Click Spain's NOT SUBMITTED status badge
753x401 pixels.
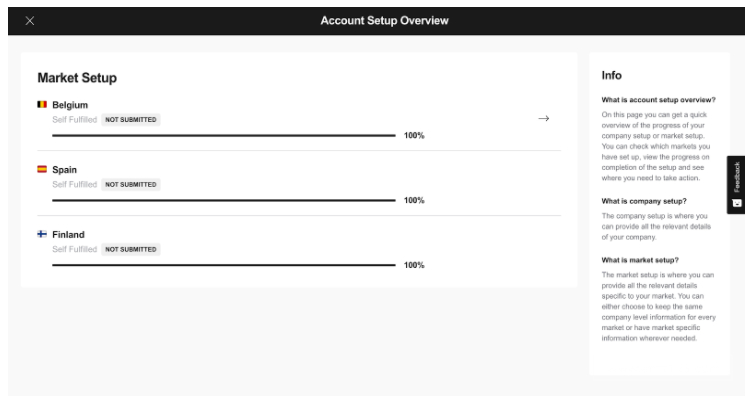[131, 184]
